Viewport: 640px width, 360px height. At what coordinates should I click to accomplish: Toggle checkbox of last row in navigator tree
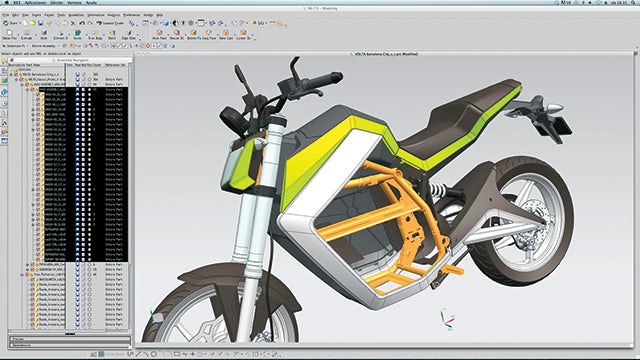click(32, 324)
